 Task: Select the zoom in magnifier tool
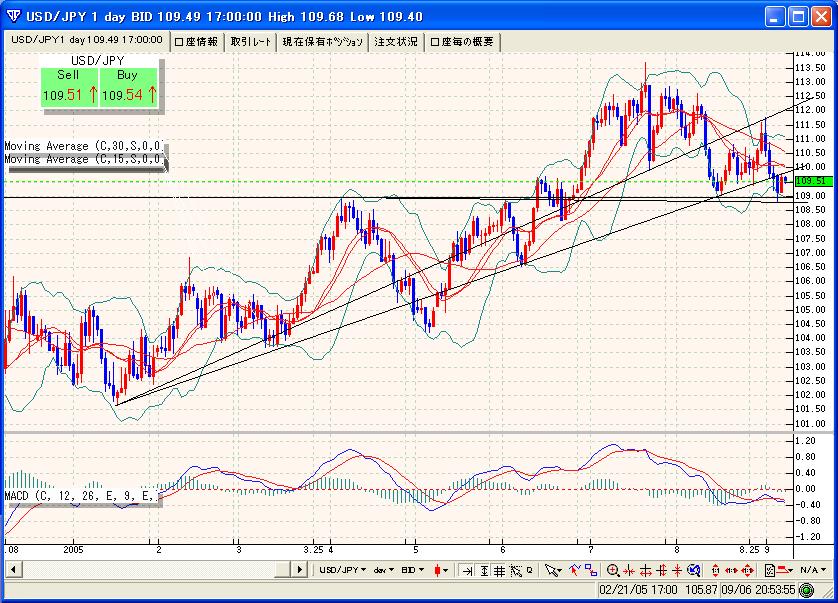[613, 571]
